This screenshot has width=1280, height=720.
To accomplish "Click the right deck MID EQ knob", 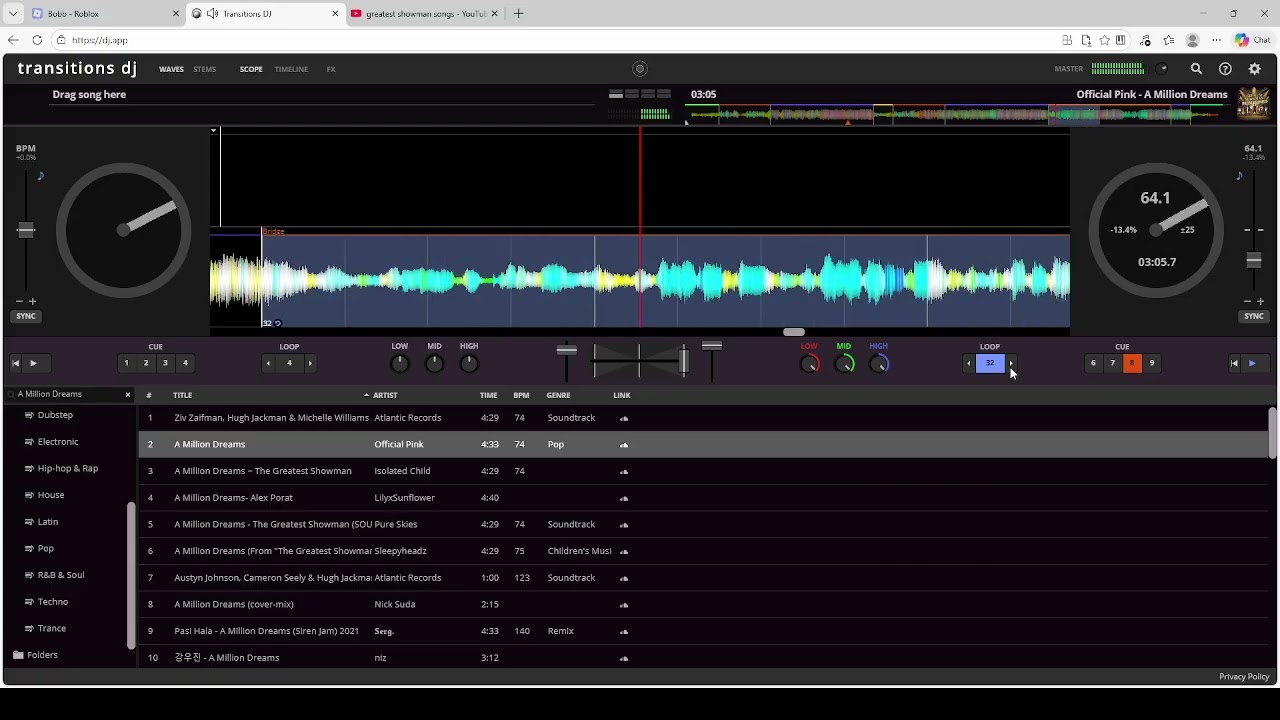I will coord(845,364).
